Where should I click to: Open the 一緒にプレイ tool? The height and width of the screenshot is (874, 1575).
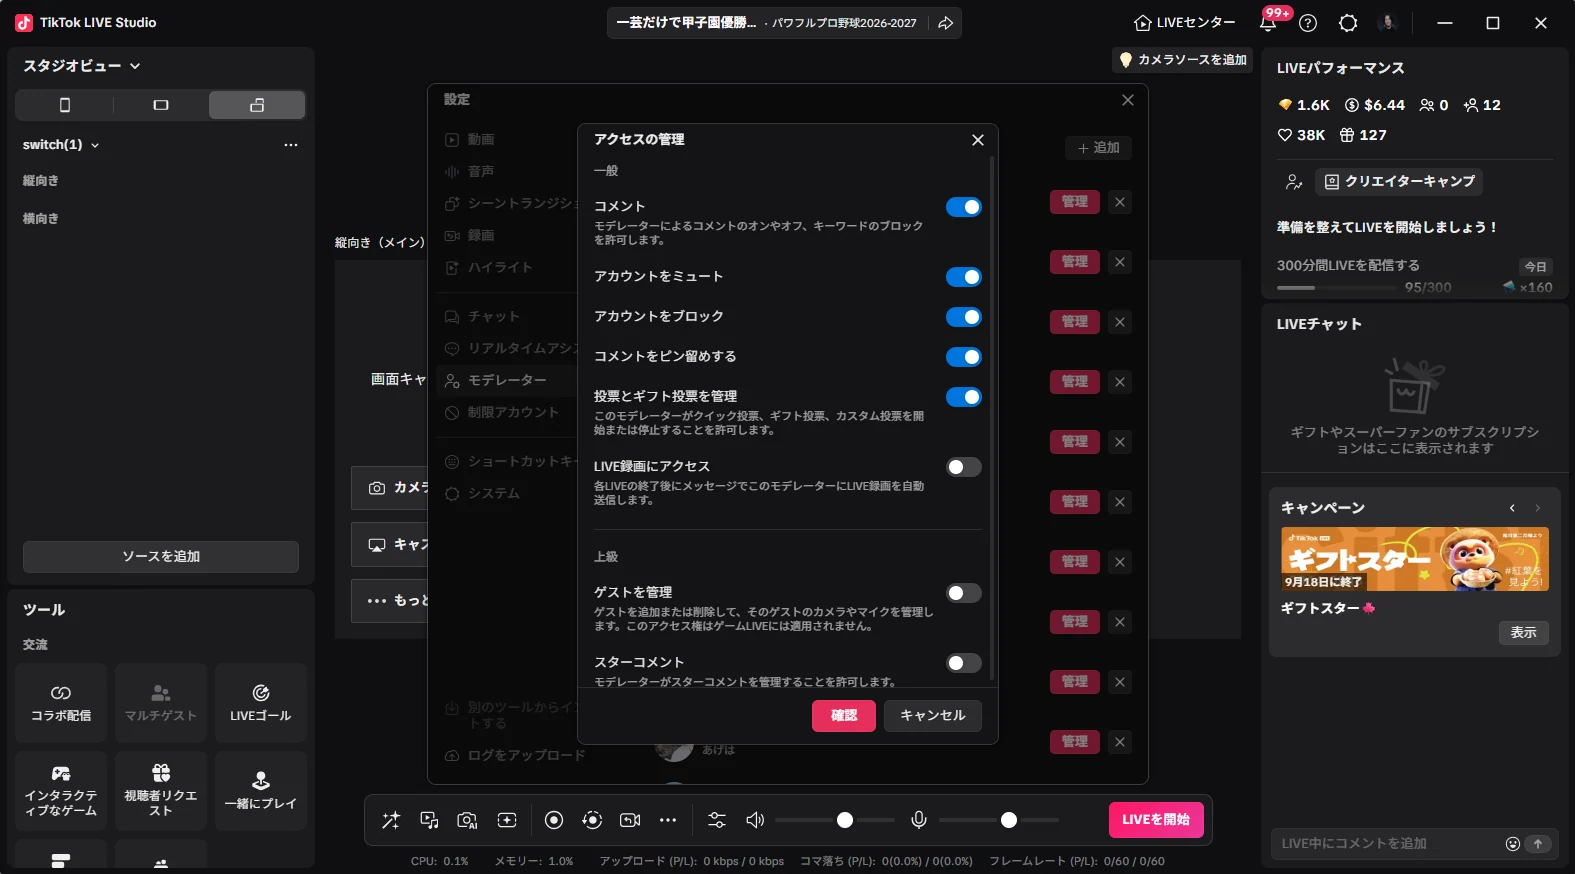click(x=261, y=791)
